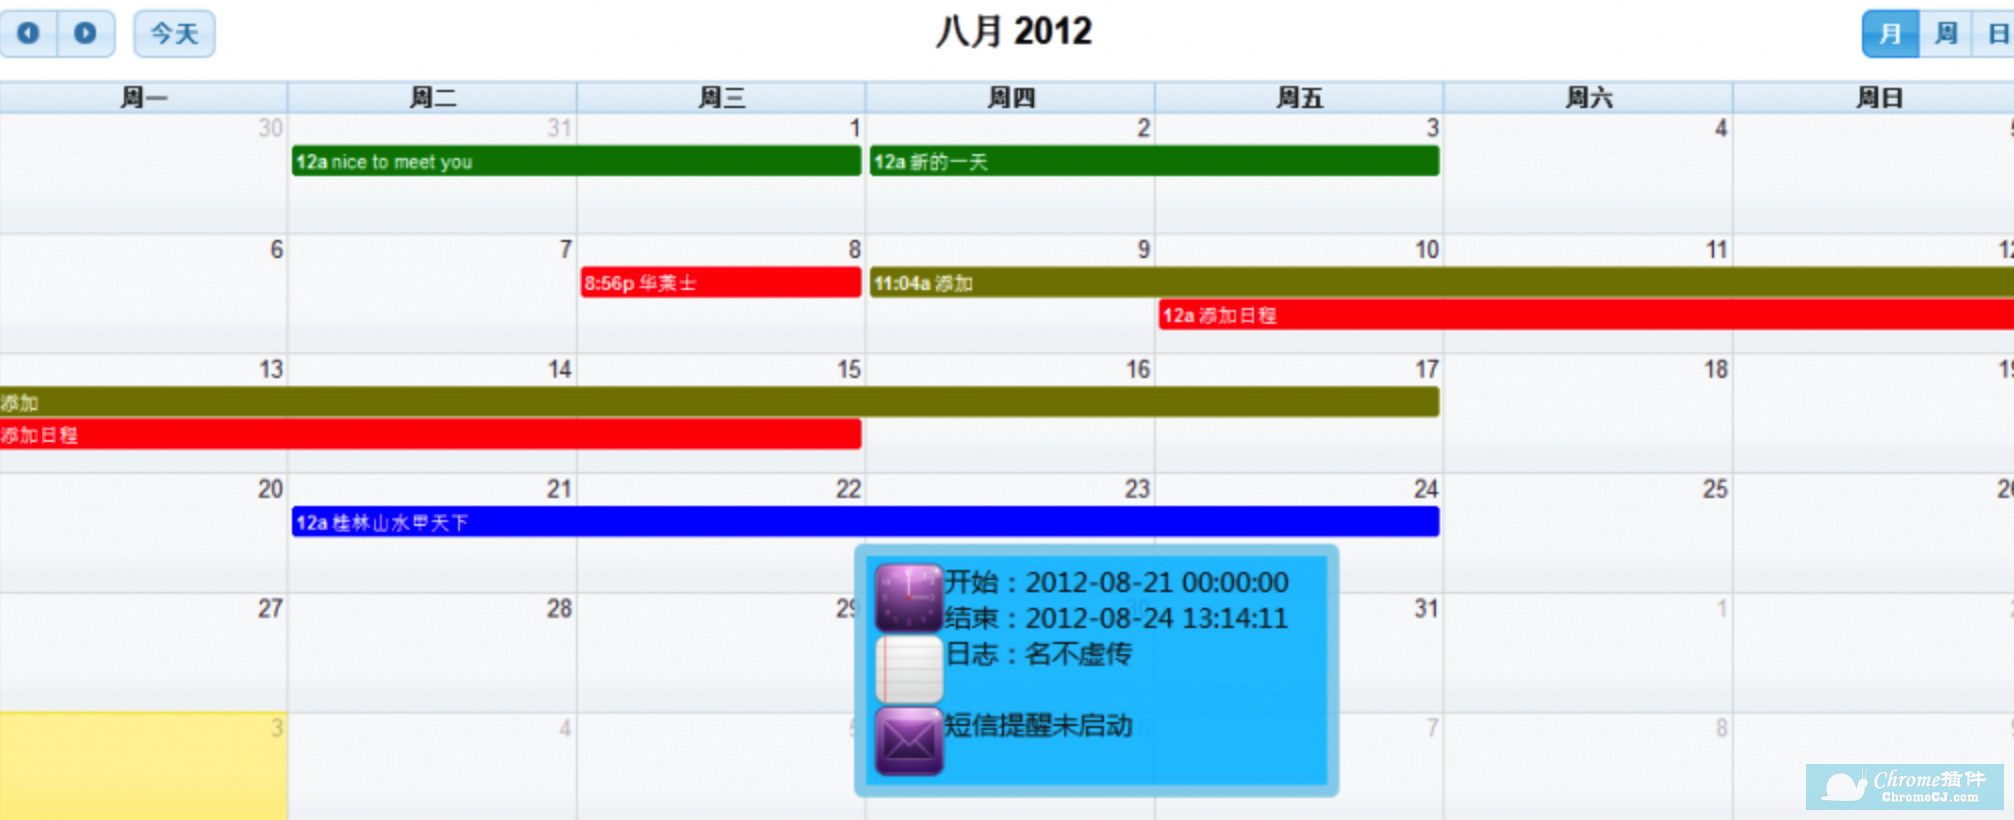Click the '日志：名不虚传' log text
The height and width of the screenshot is (820, 2014).
1038,654
